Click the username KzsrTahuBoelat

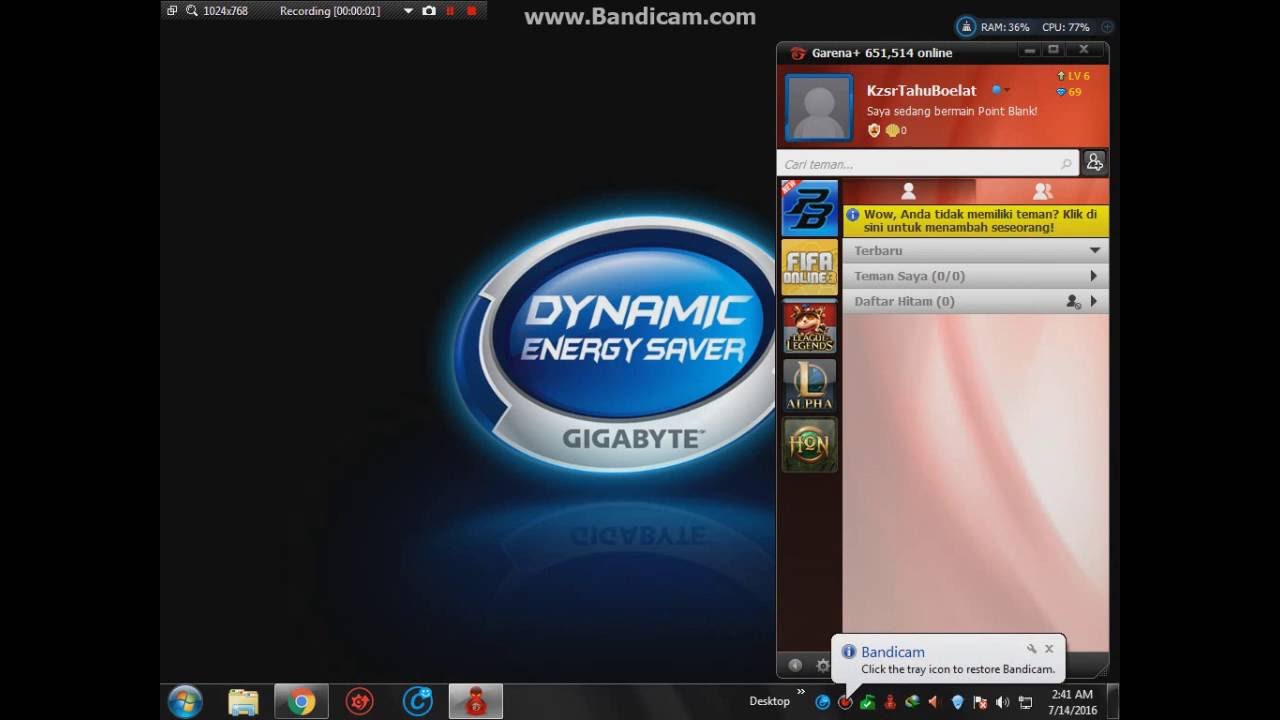[921, 90]
